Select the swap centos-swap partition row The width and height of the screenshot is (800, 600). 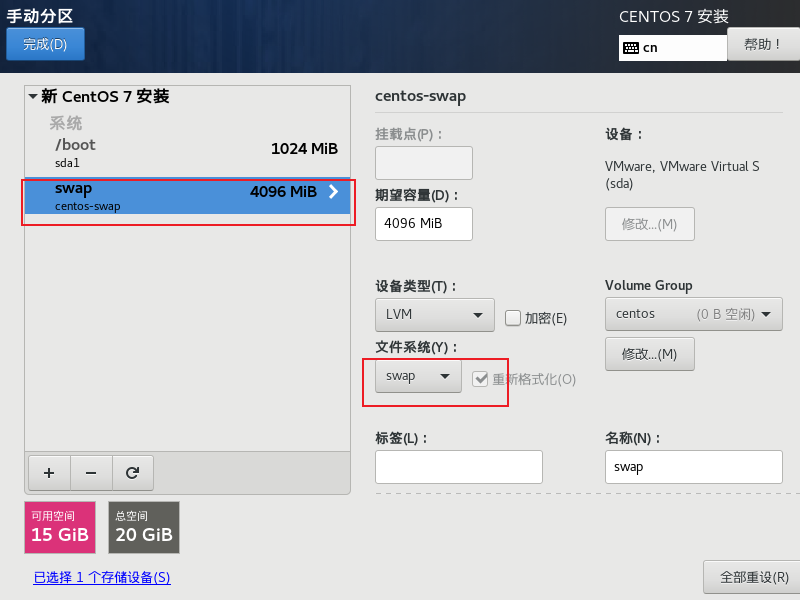point(188,196)
